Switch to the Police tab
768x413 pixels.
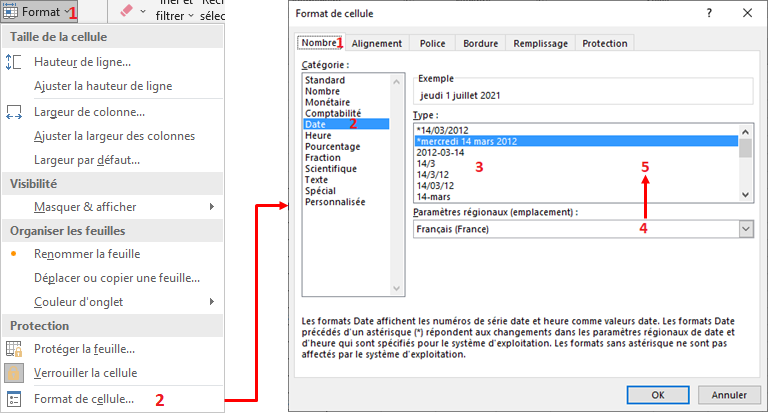pyautogui.click(x=432, y=43)
